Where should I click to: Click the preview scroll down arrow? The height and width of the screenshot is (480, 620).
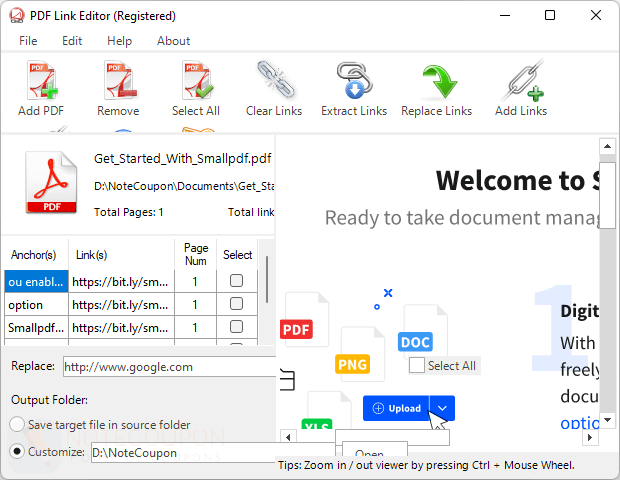click(607, 420)
